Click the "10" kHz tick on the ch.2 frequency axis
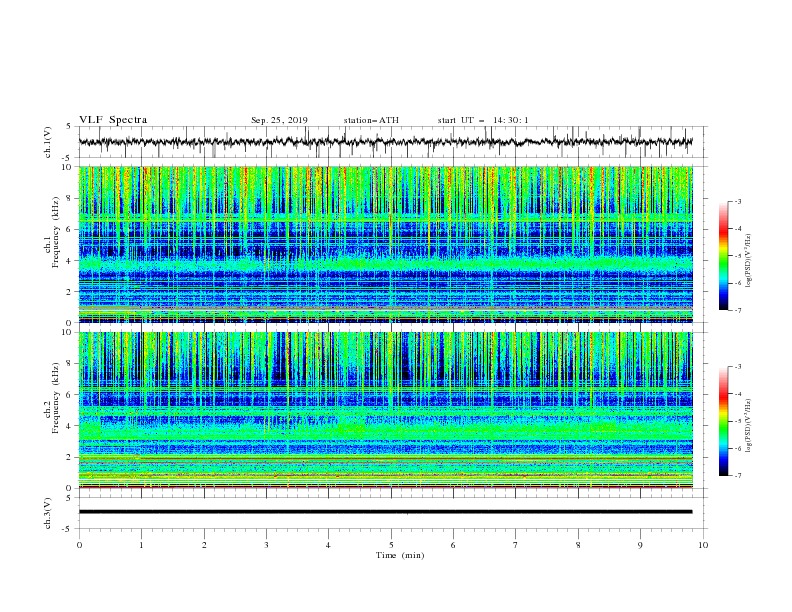 click(x=69, y=332)
